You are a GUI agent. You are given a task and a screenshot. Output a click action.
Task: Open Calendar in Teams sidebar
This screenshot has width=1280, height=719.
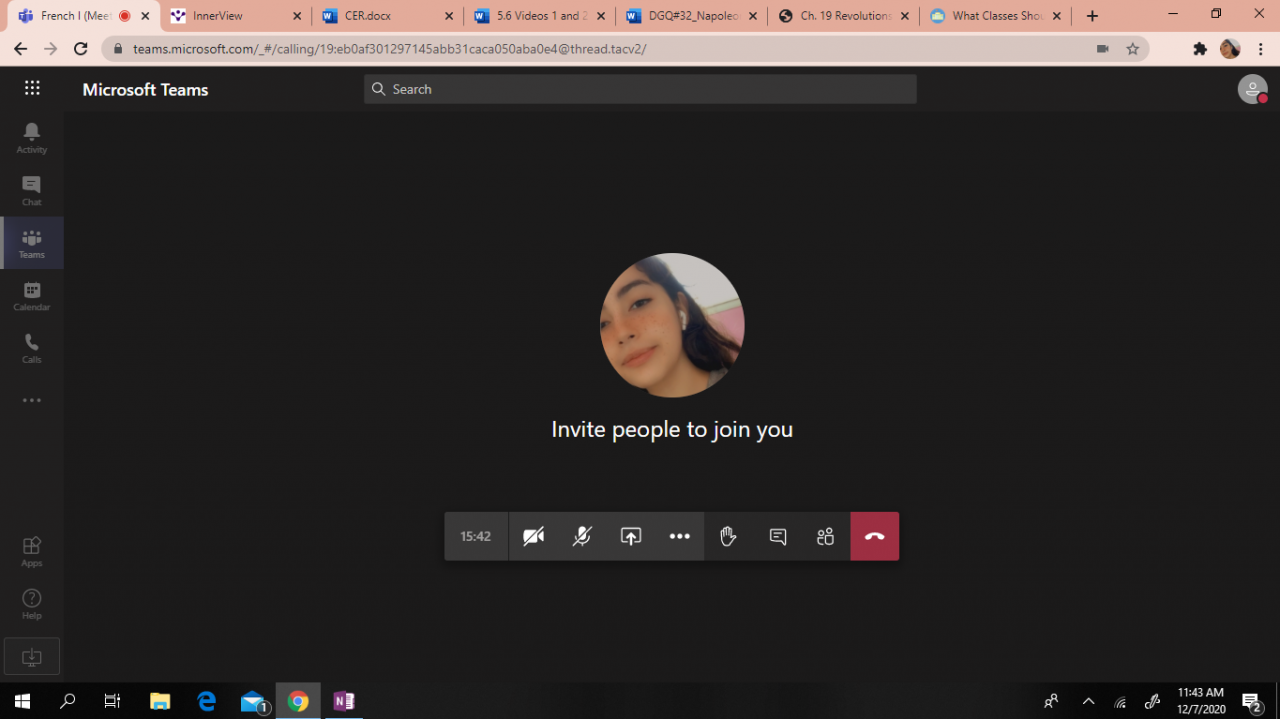(32, 296)
